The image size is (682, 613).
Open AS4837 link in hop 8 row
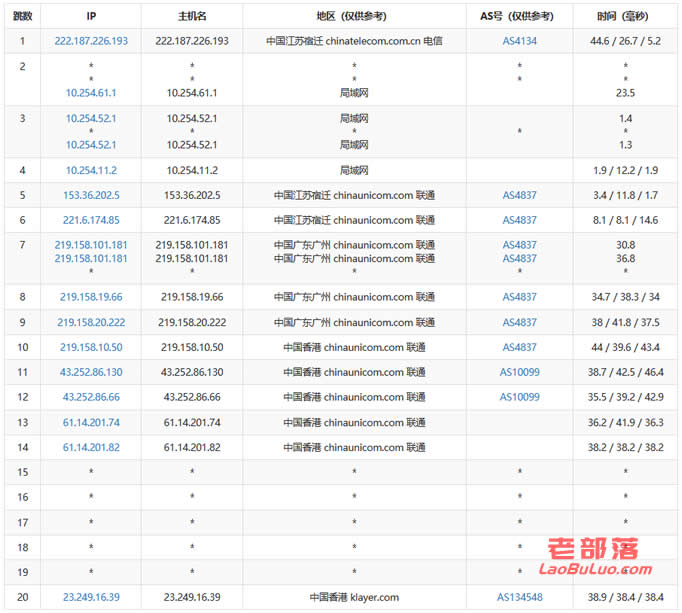(519, 297)
